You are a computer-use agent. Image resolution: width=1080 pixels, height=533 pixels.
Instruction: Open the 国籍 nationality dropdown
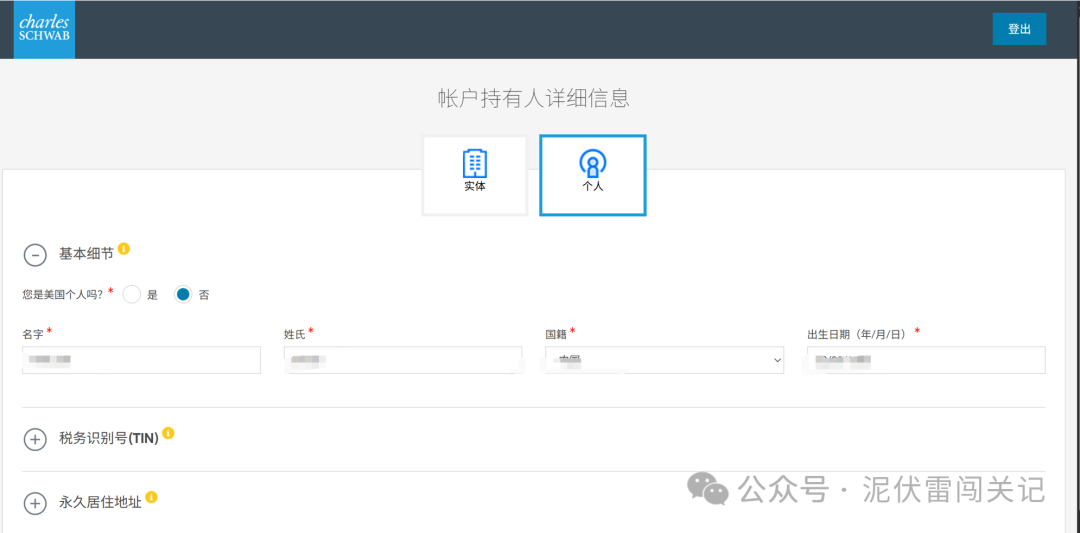pos(665,360)
